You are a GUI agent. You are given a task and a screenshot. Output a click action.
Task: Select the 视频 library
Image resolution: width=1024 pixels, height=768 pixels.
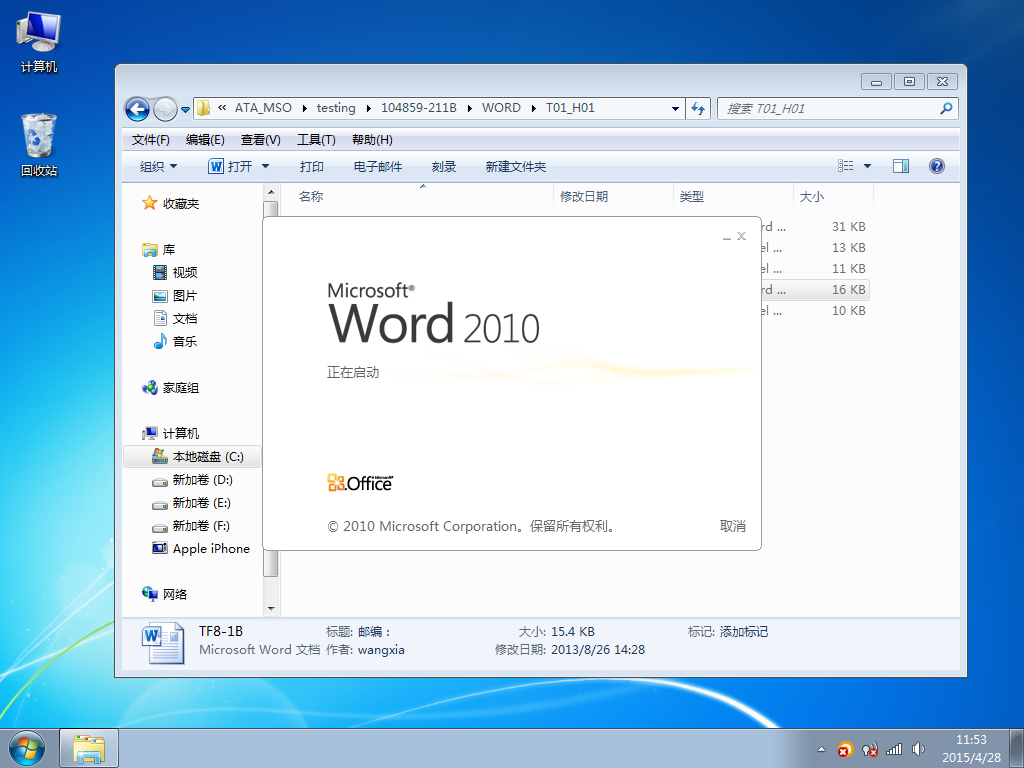click(x=174, y=272)
